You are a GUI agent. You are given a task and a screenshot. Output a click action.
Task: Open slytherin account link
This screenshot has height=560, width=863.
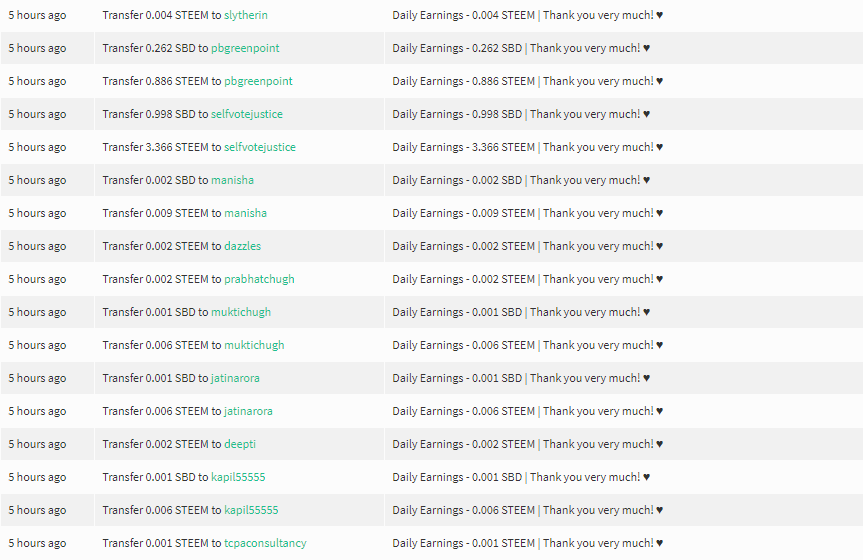coord(245,15)
